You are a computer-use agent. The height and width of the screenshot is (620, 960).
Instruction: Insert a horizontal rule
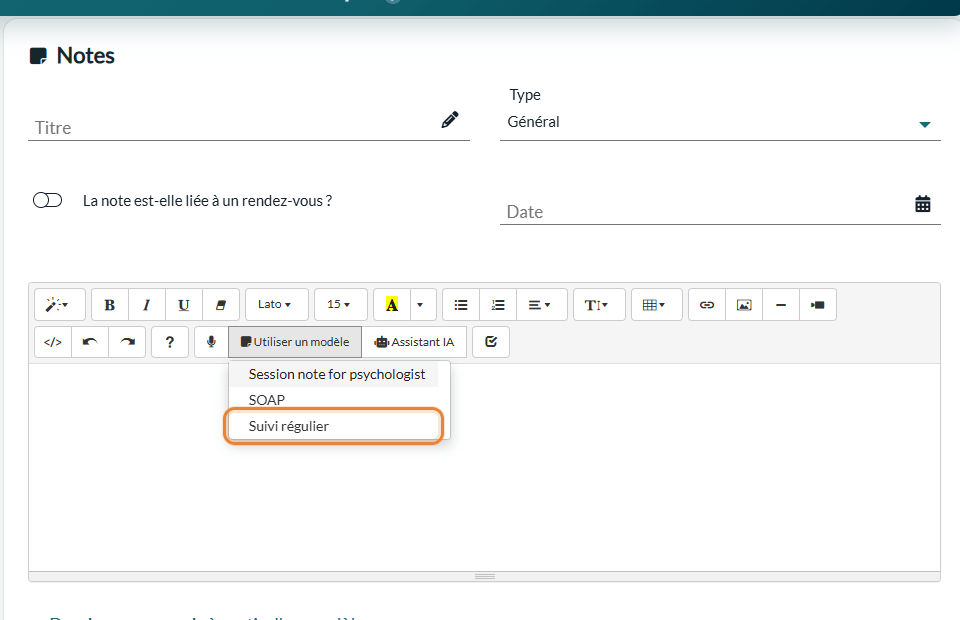point(781,305)
